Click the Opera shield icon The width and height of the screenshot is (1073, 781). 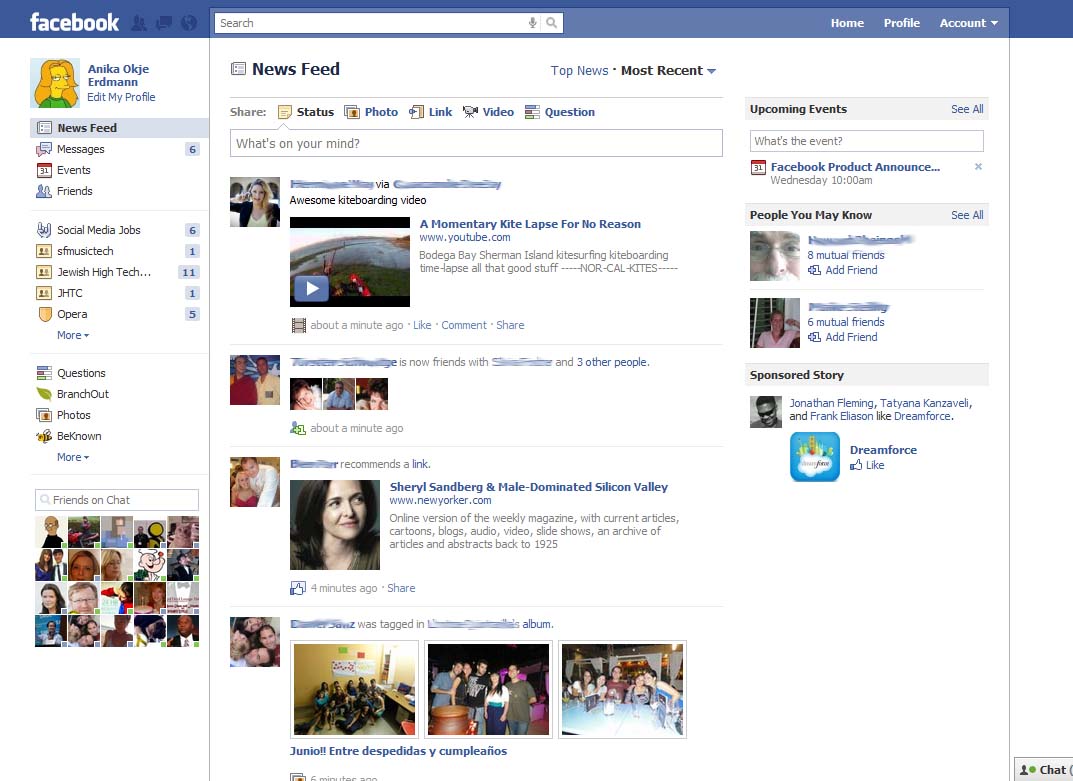point(44,314)
